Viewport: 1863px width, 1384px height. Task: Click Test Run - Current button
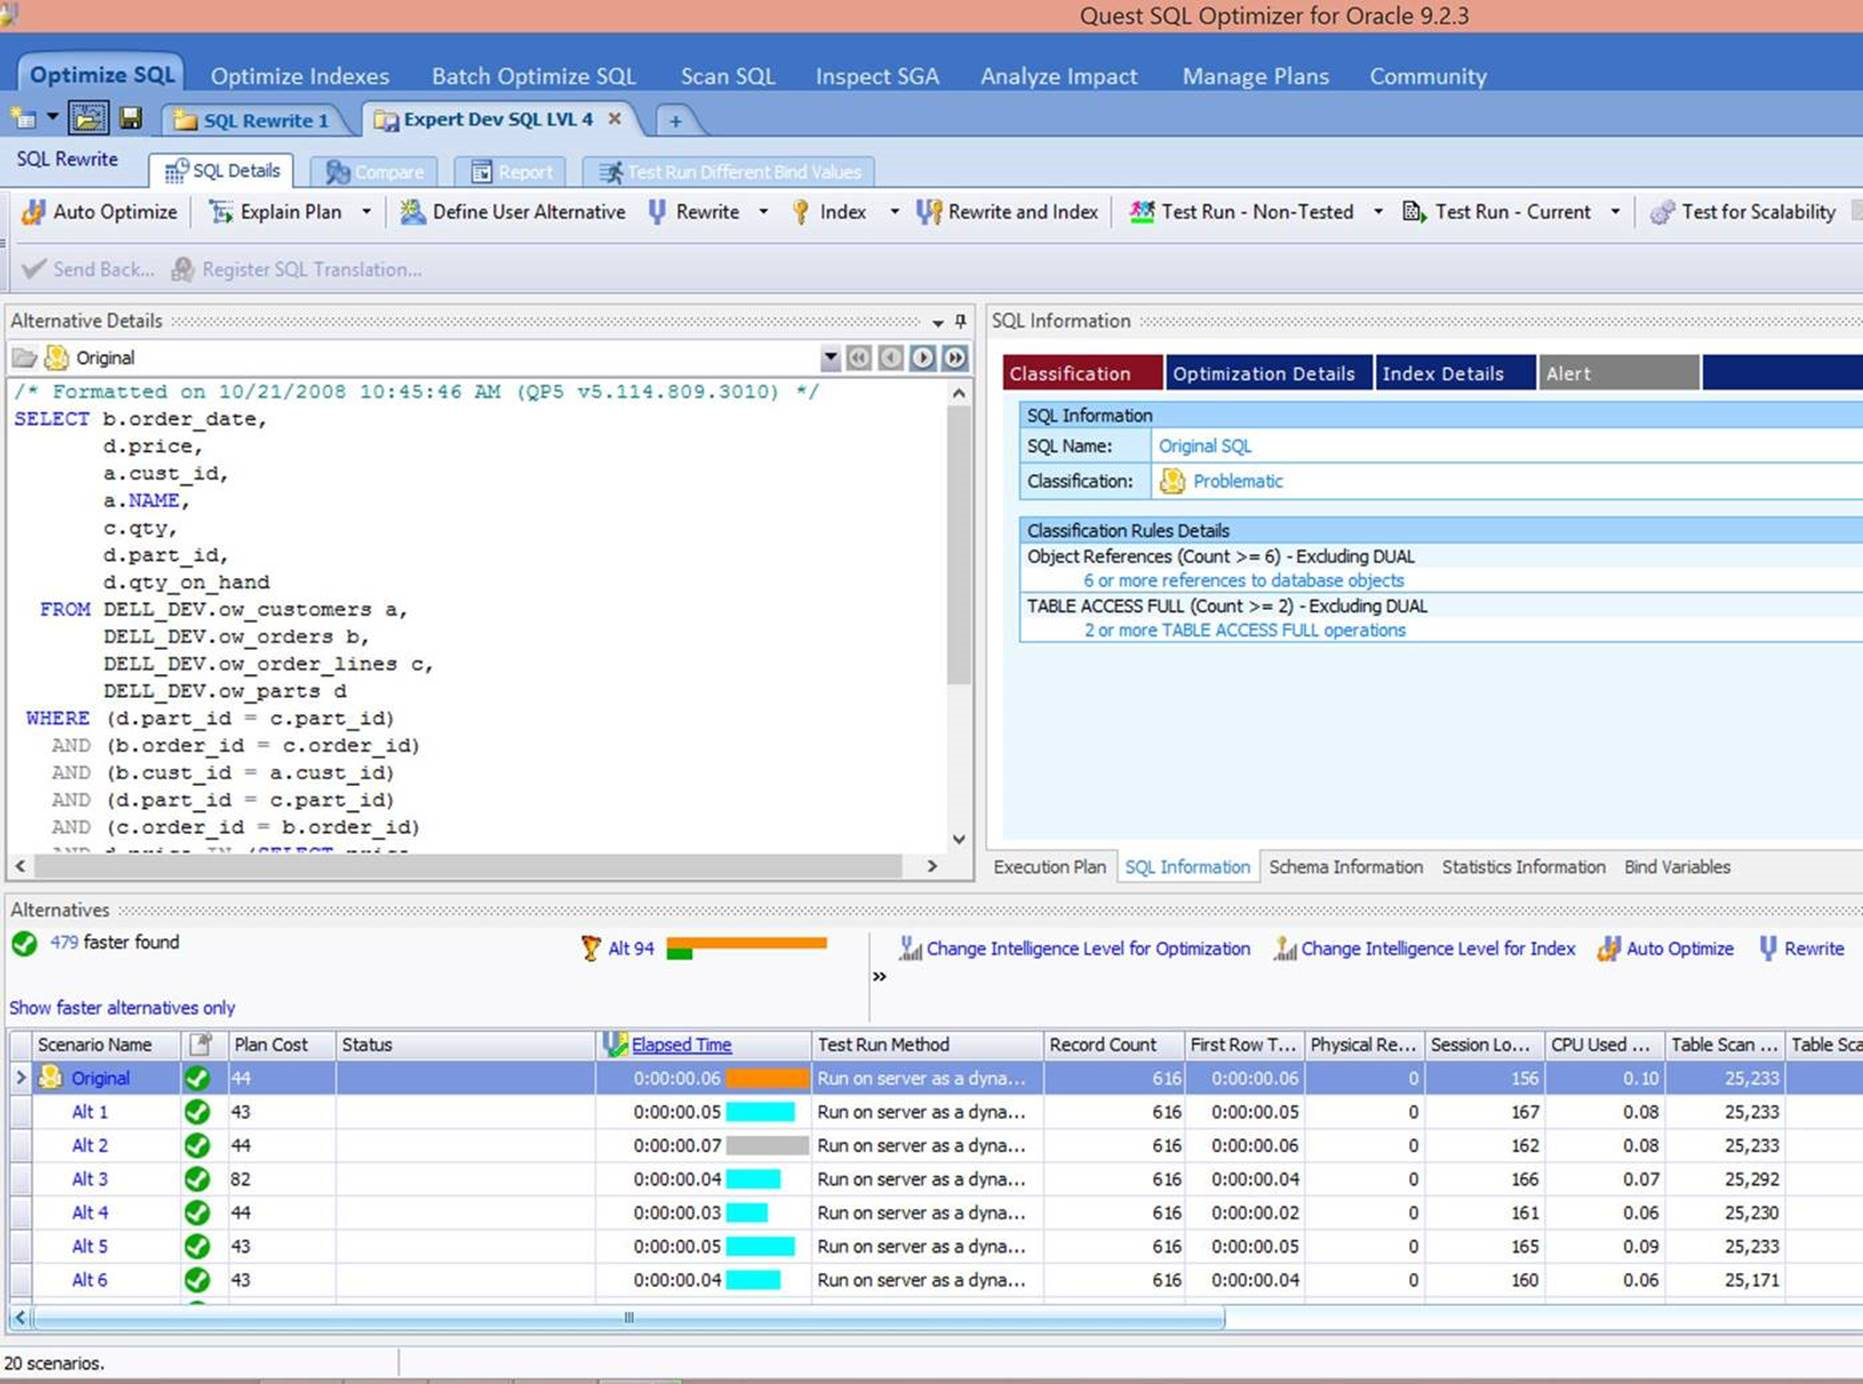click(x=1496, y=212)
